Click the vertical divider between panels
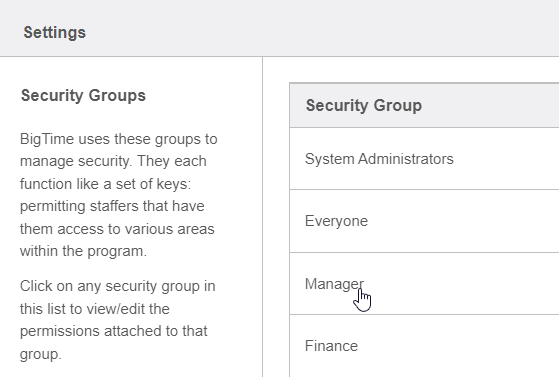The height and width of the screenshot is (377, 559). tap(263, 216)
